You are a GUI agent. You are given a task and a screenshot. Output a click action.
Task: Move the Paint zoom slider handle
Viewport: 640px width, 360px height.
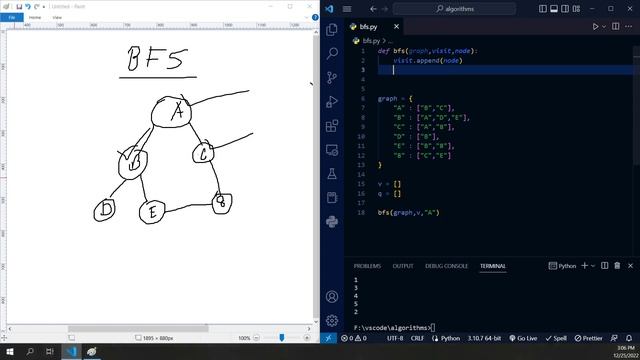(281, 338)
